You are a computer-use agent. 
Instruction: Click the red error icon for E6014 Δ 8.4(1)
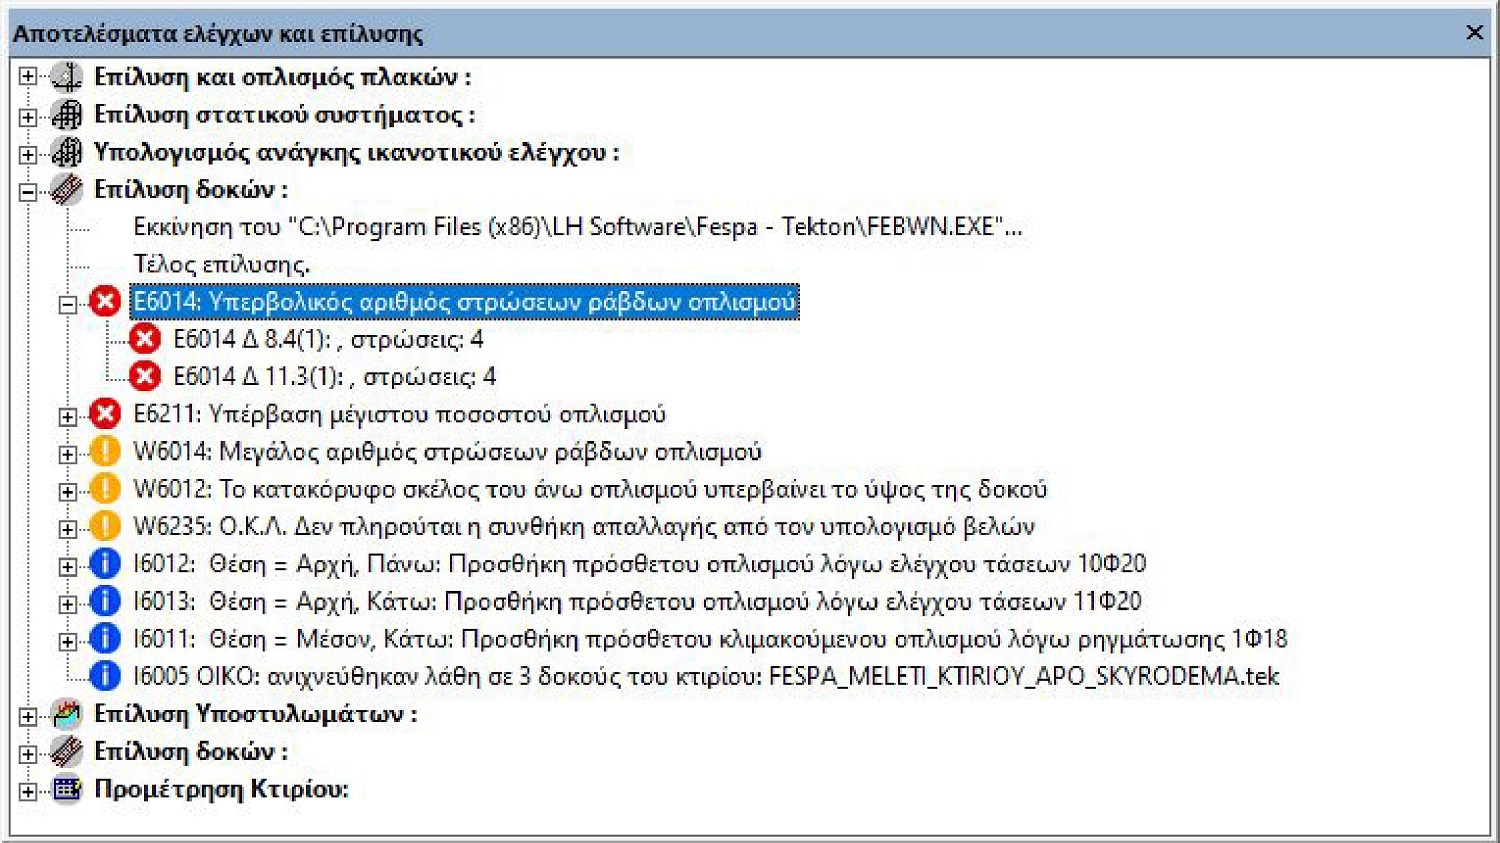145,339
